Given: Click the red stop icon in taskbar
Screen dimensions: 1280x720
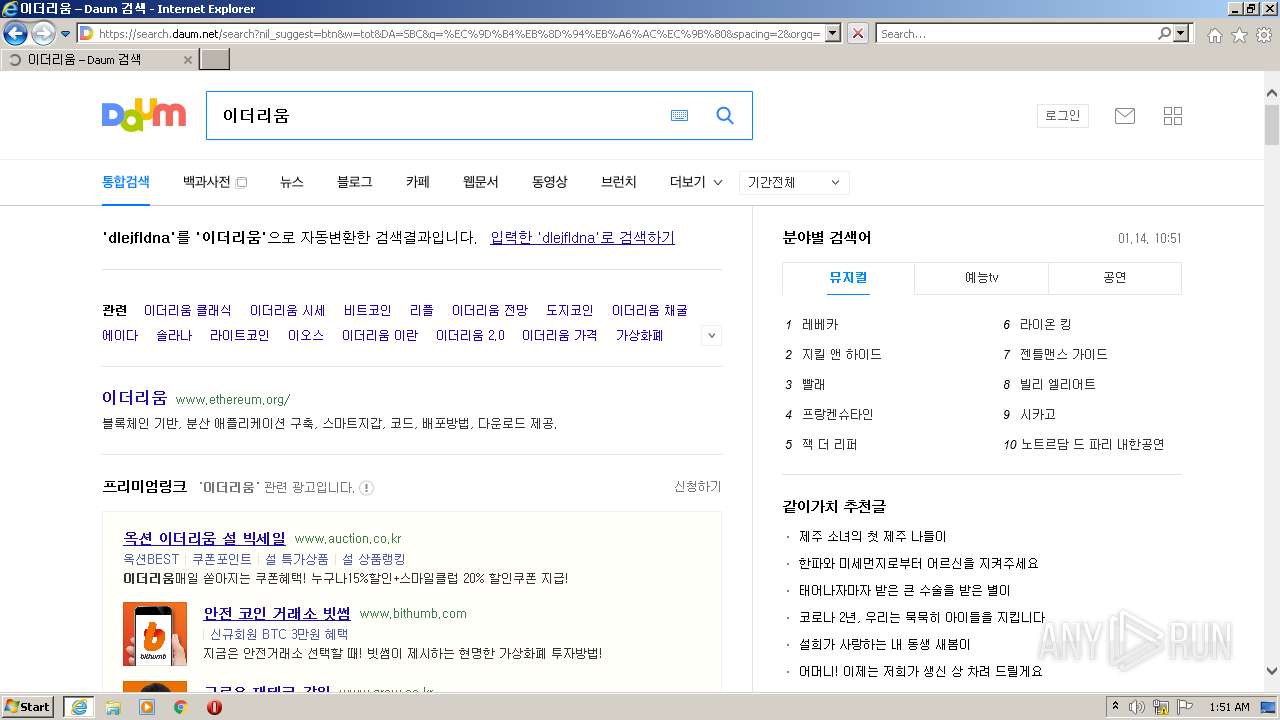Looking at the screenshot, I should [x=214, y=707].
